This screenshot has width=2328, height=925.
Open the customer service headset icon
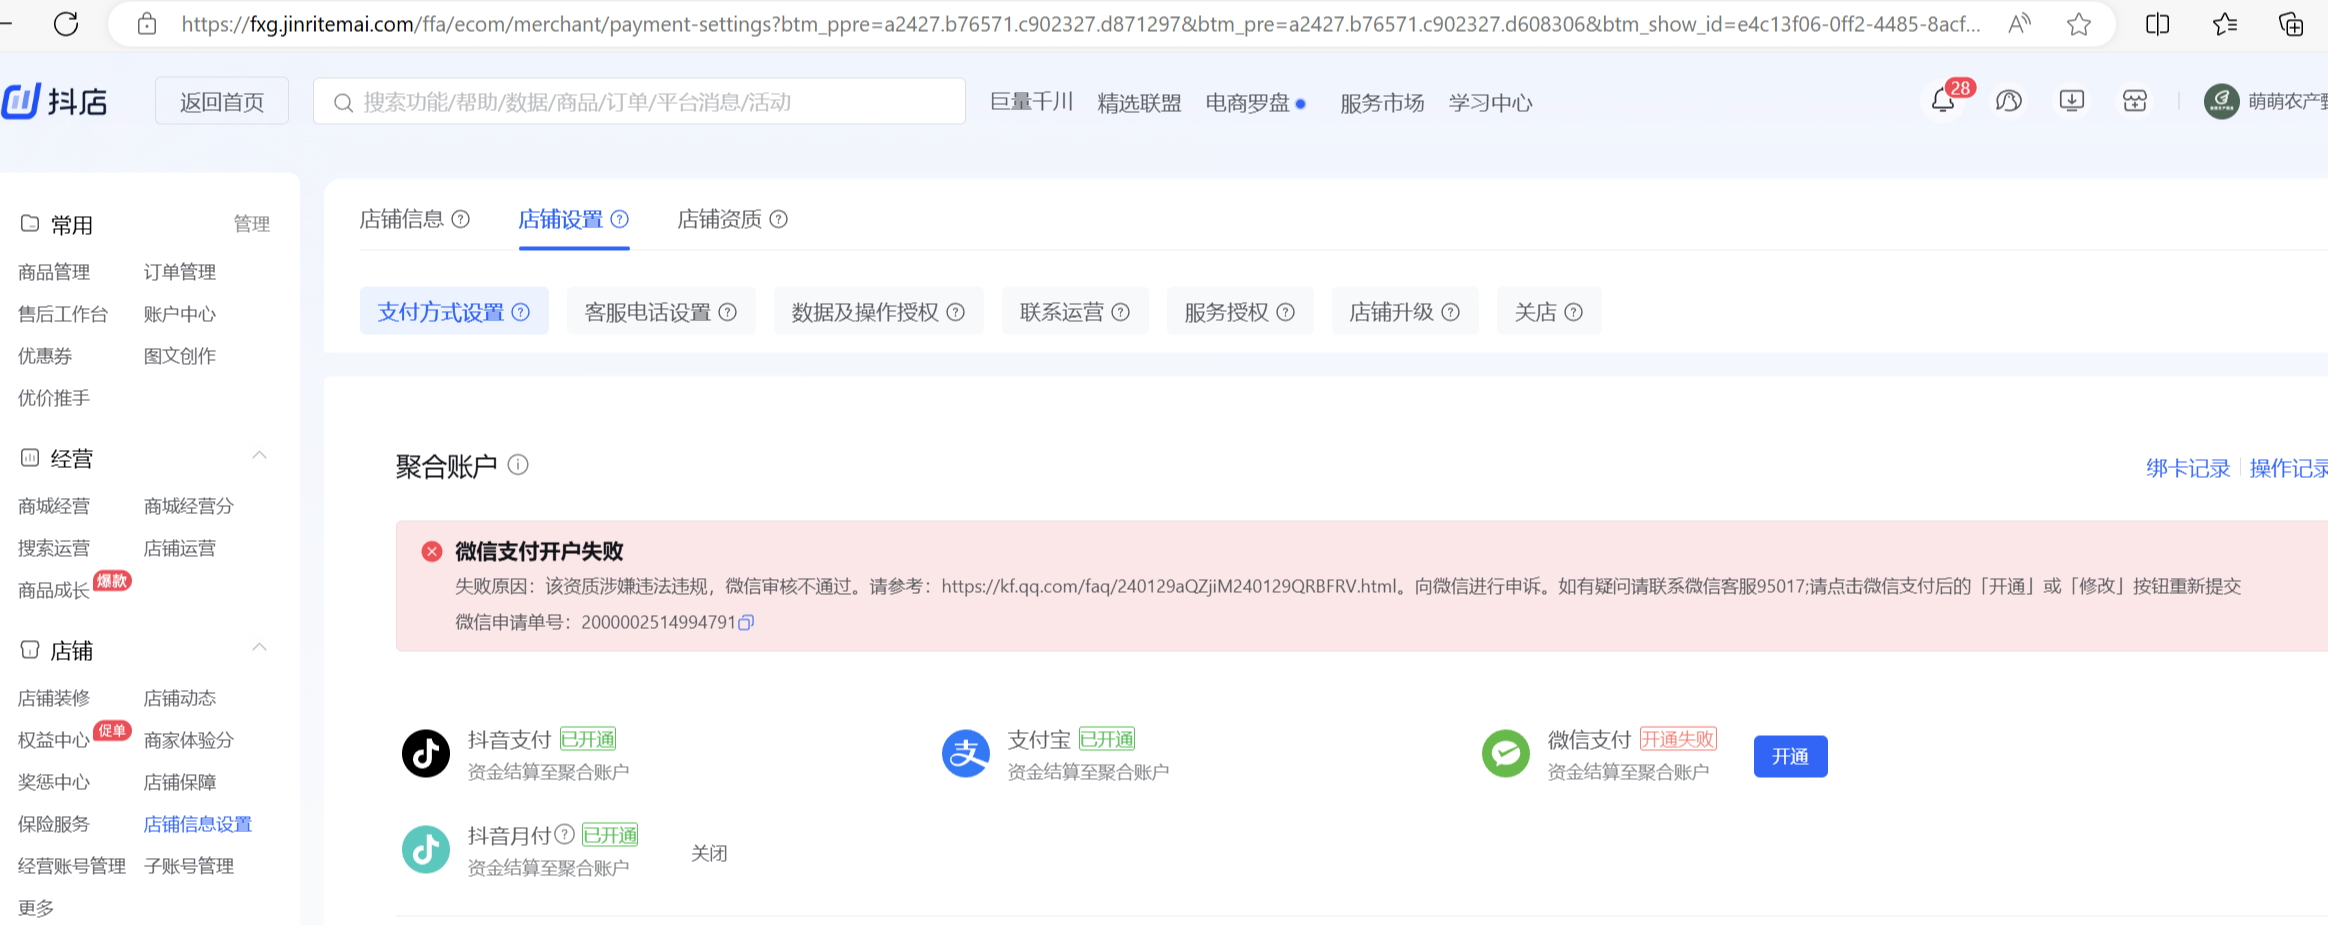(x=2009, y=101)
